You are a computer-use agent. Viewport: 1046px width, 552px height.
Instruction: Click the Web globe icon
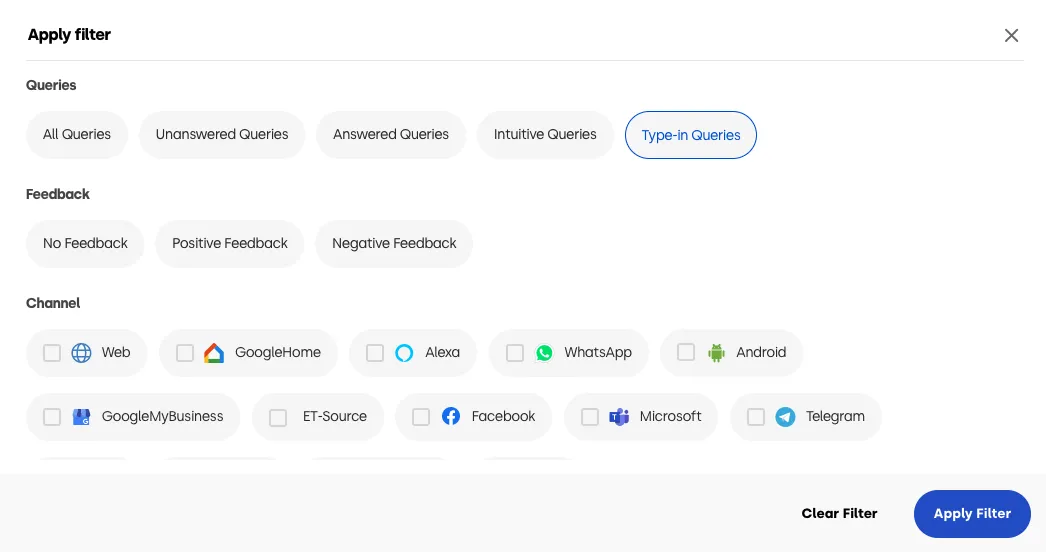point(81,352)
